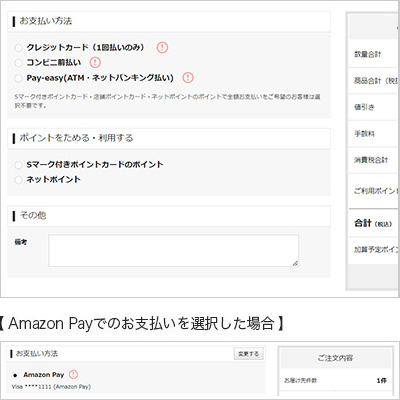Click the Visa ****1111 card text
This screenshot has width=400, height=400.
pos(51,387)
